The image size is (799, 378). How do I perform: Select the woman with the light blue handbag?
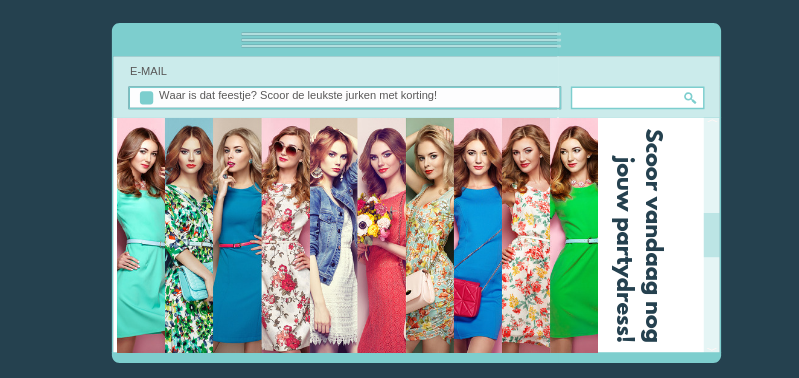tap(189, 235)
